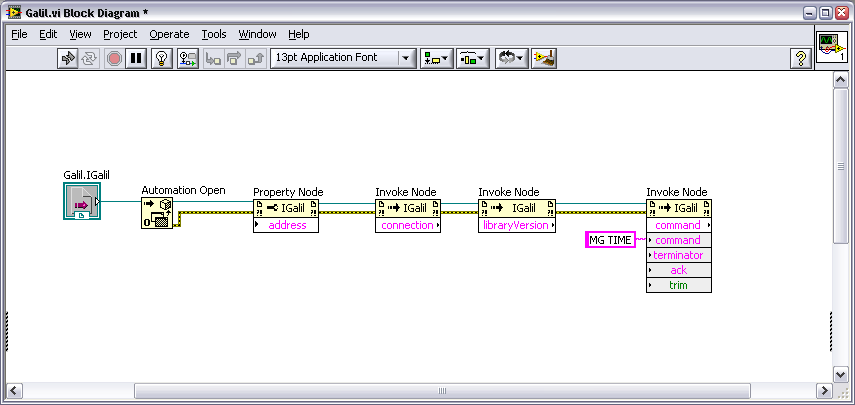Click vertical scrollbar up arrow
Image resolution: width=855 pixels, height=405 pixels.
coord(840,80)
